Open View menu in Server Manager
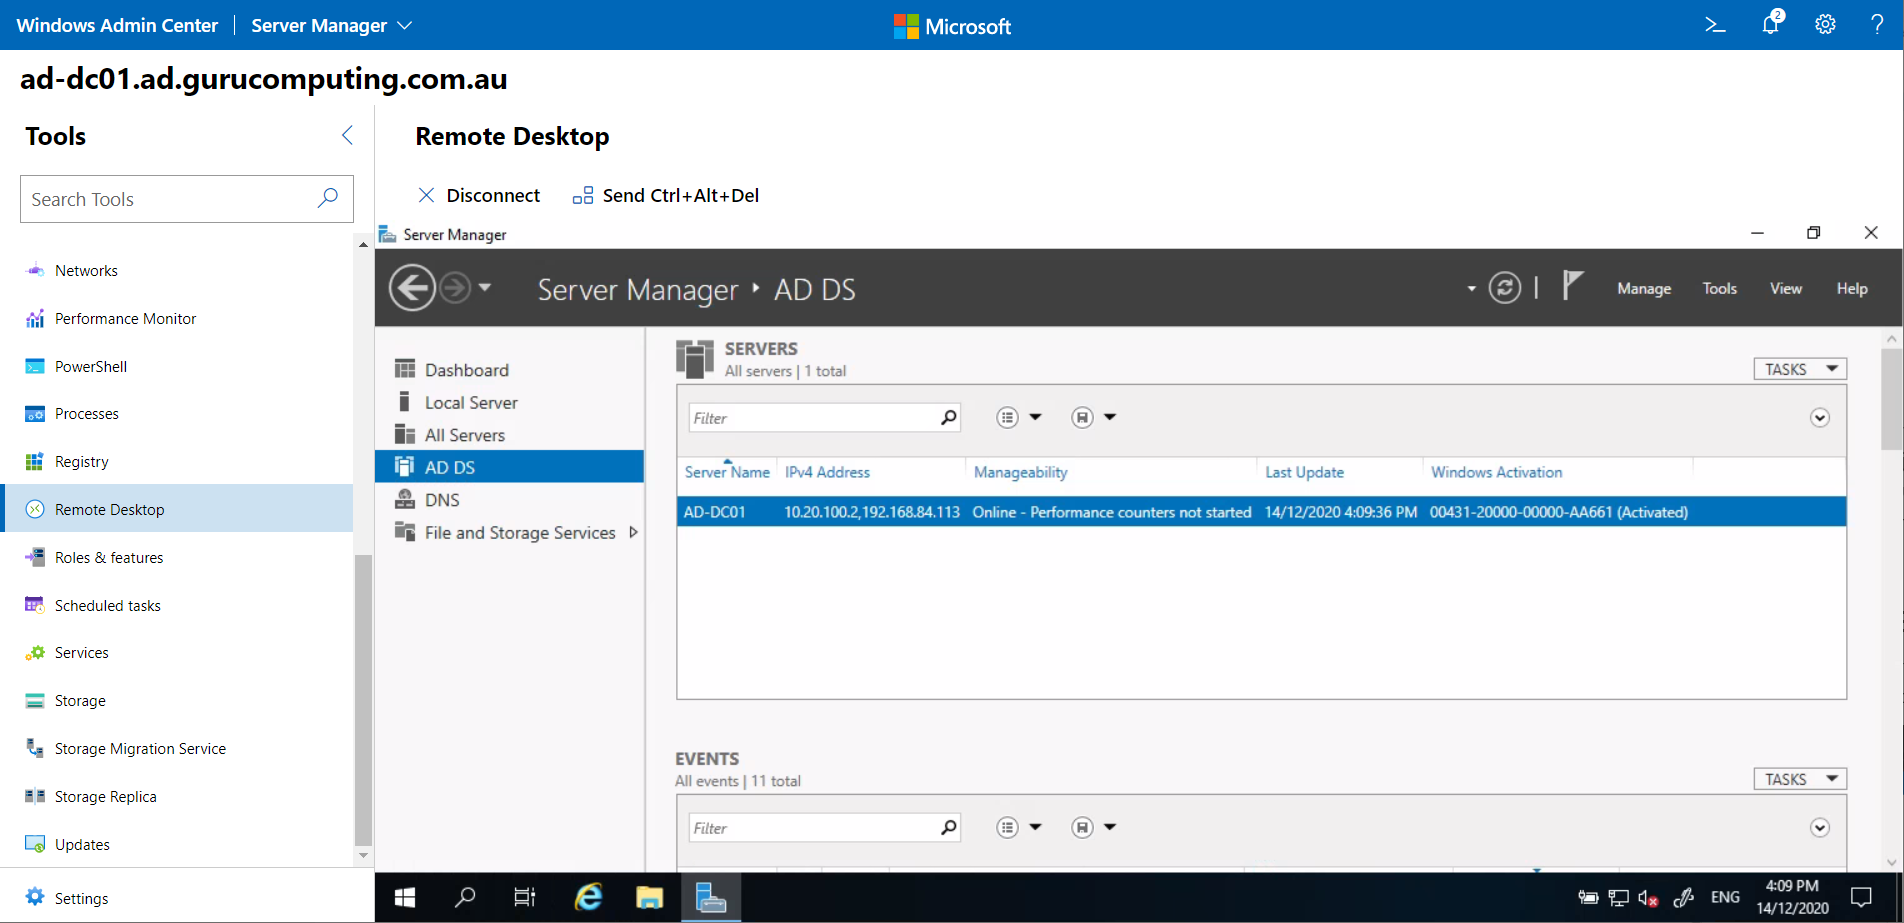Viewport: 1904px width, 923px height. click(1786, 288)
